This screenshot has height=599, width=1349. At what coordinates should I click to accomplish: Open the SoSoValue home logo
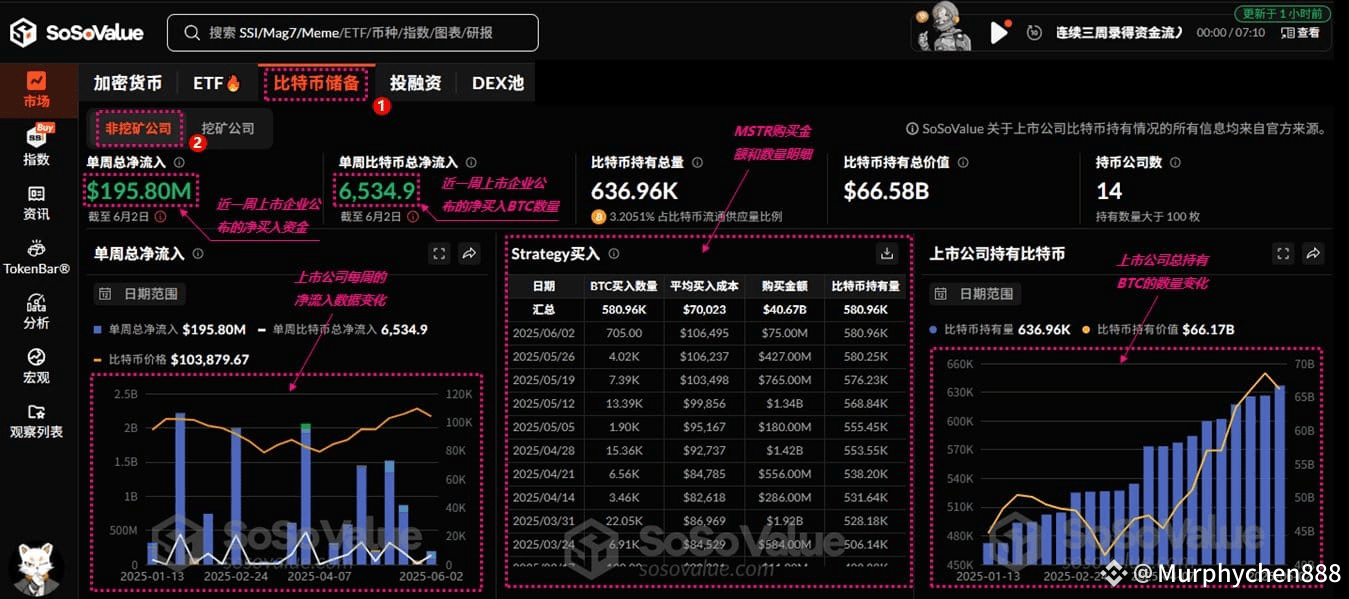[77, 33]
